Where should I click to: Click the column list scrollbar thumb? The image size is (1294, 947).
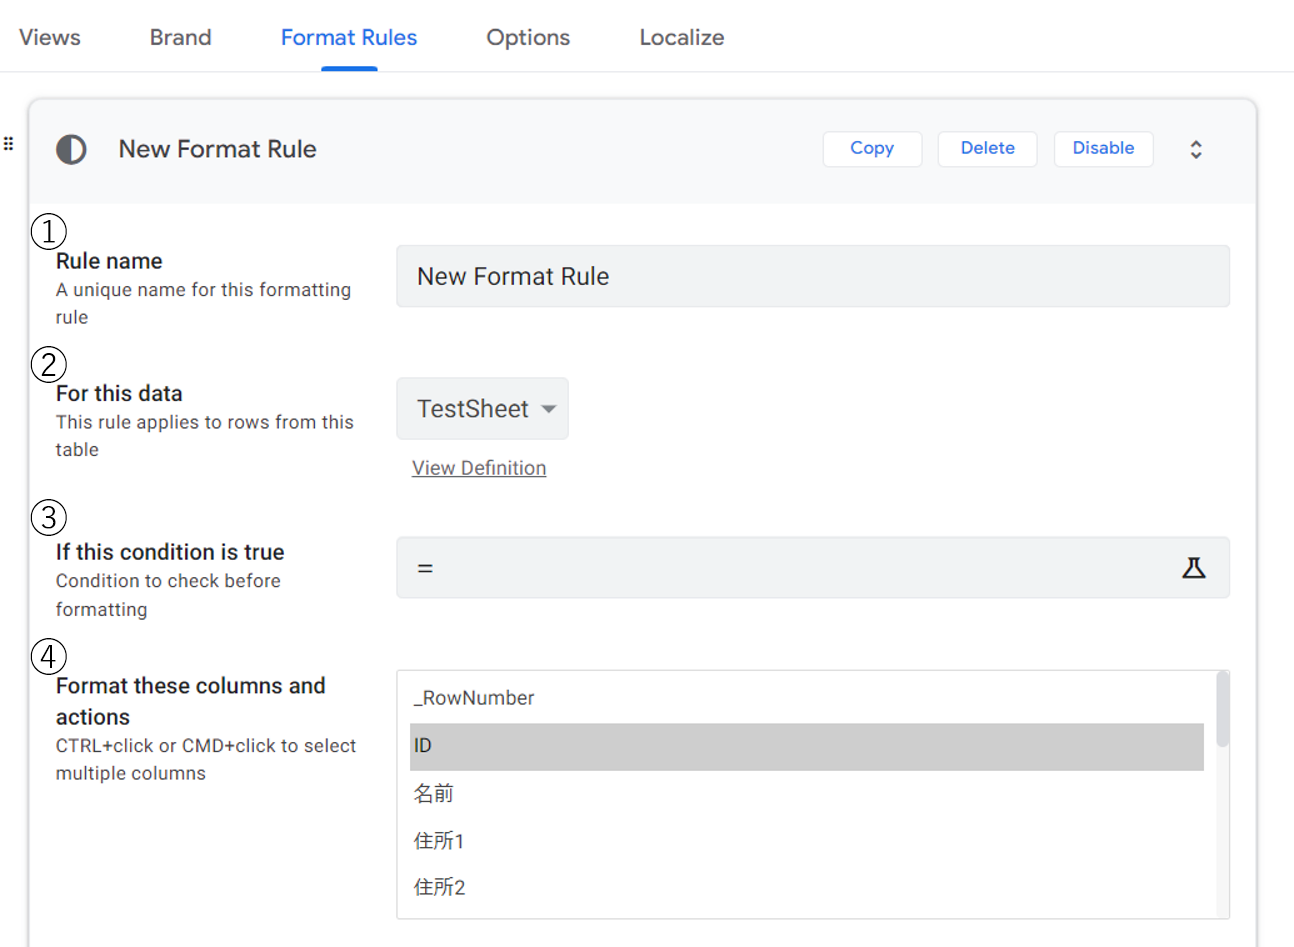[x=1222, y=710]
